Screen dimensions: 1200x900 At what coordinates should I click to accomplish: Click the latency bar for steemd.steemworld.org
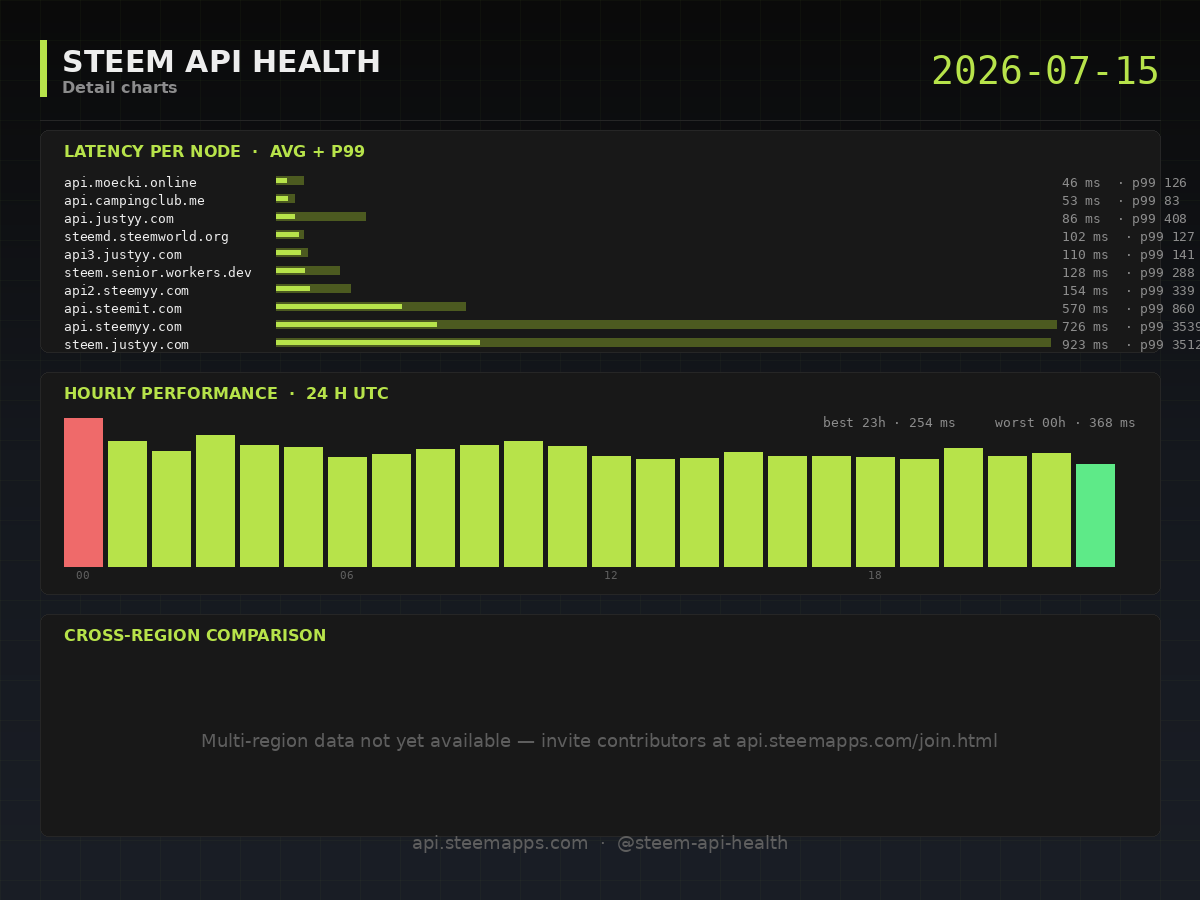pyautogui.click(x=290, y=235)
